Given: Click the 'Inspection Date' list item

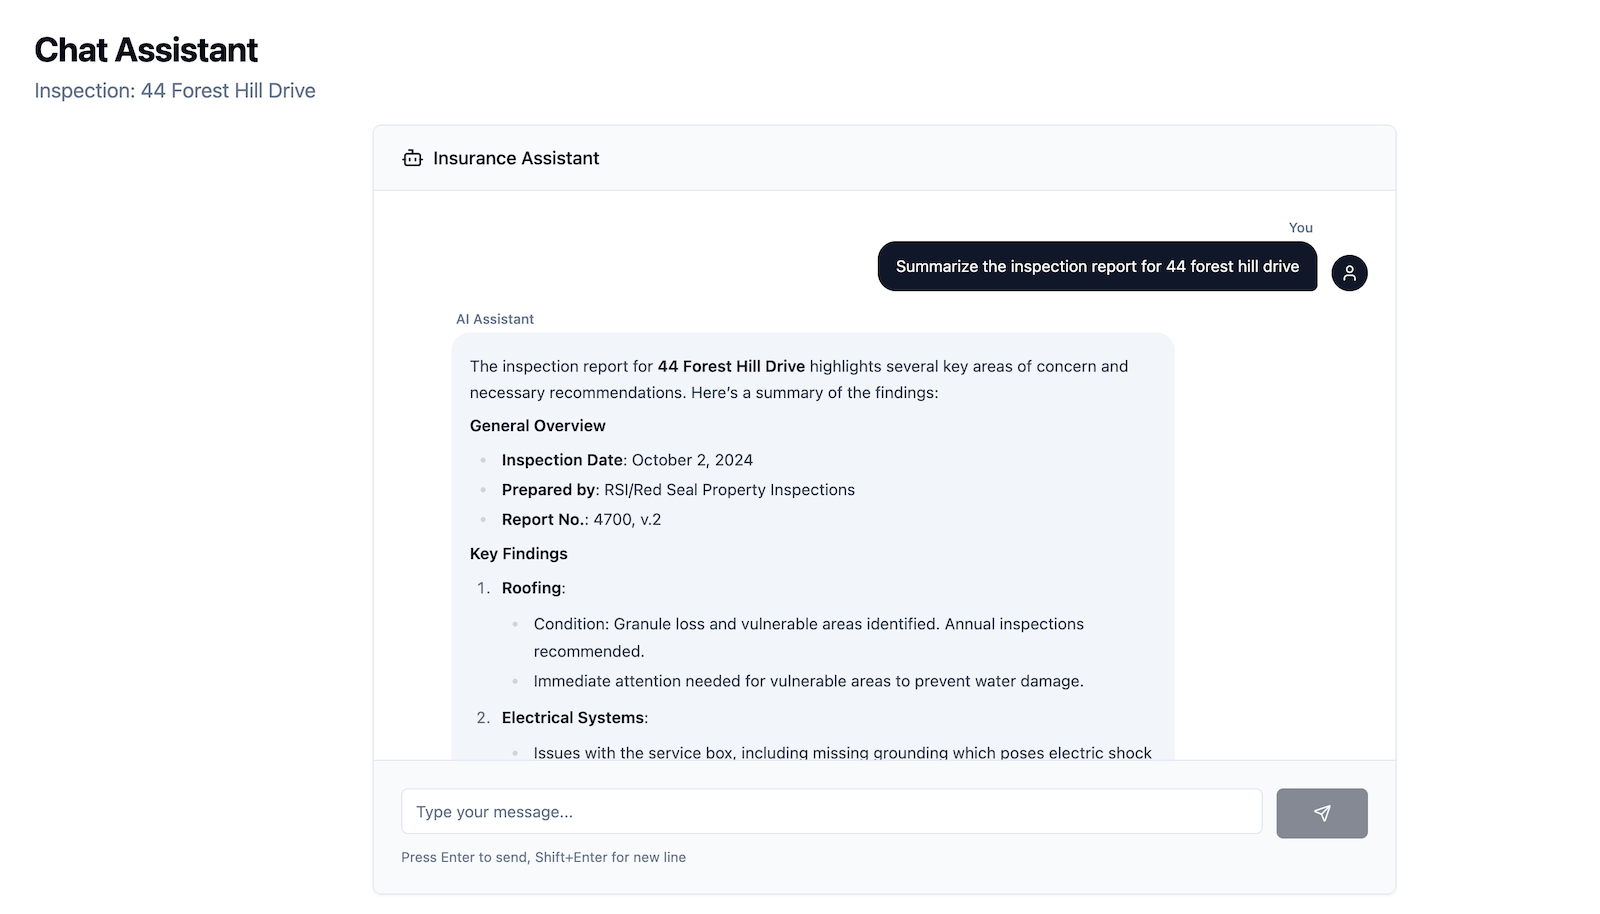Looking at the screenshot, I should 627,460.
